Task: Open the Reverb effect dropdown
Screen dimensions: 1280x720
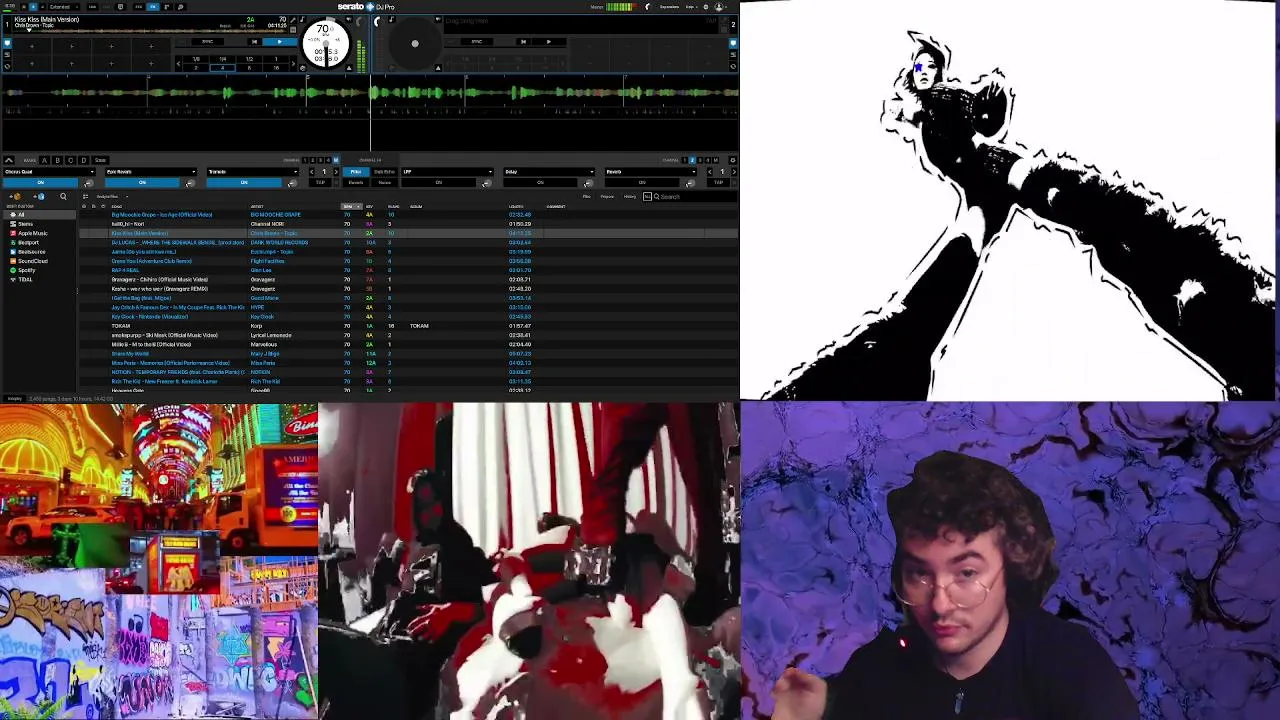Action: pyautogui.click(x=651, y=172)
